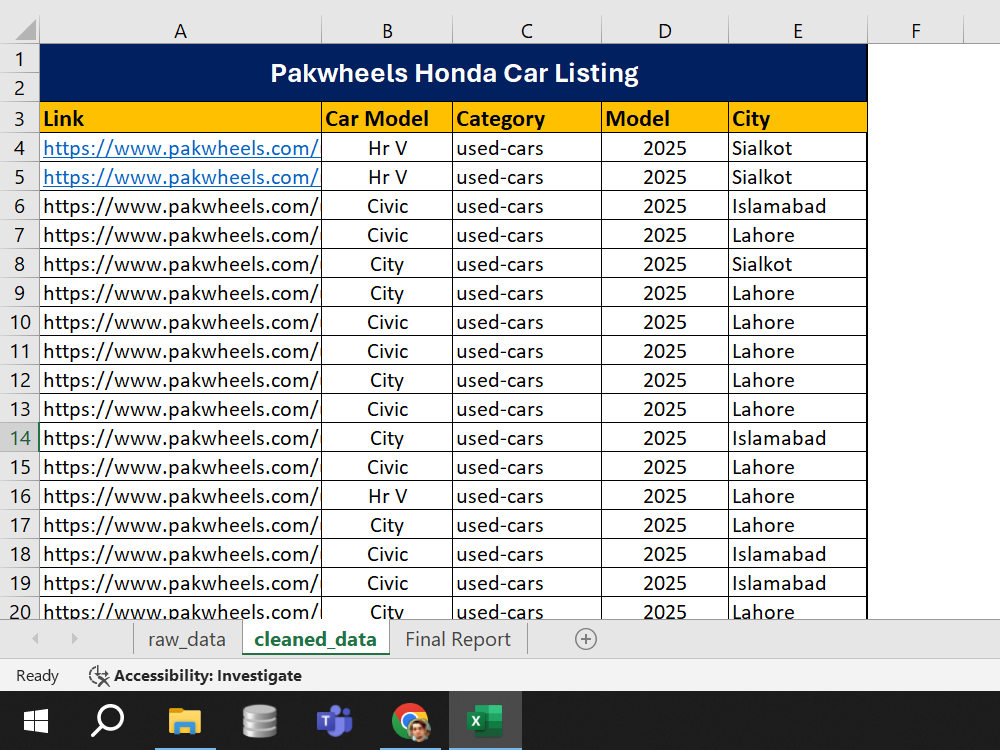Select the City header cell in row 3

click(798, 118)
